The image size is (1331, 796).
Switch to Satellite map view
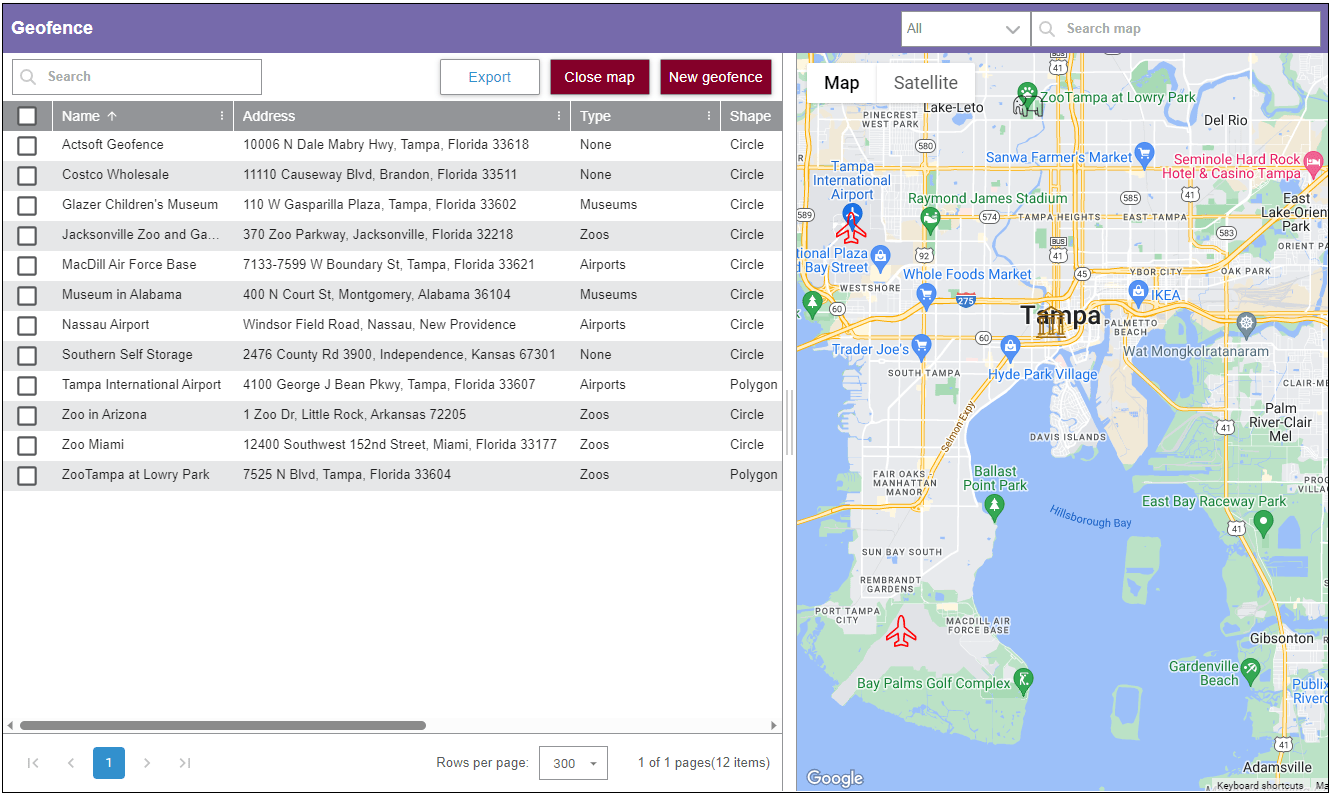click(x=925, y=83)
